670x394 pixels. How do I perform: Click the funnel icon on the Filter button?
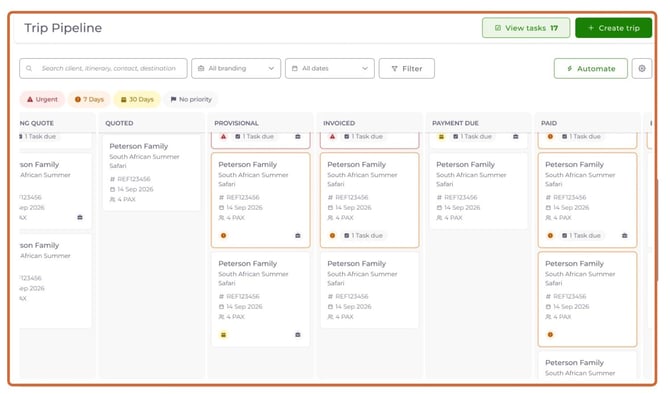coord(394,68)
